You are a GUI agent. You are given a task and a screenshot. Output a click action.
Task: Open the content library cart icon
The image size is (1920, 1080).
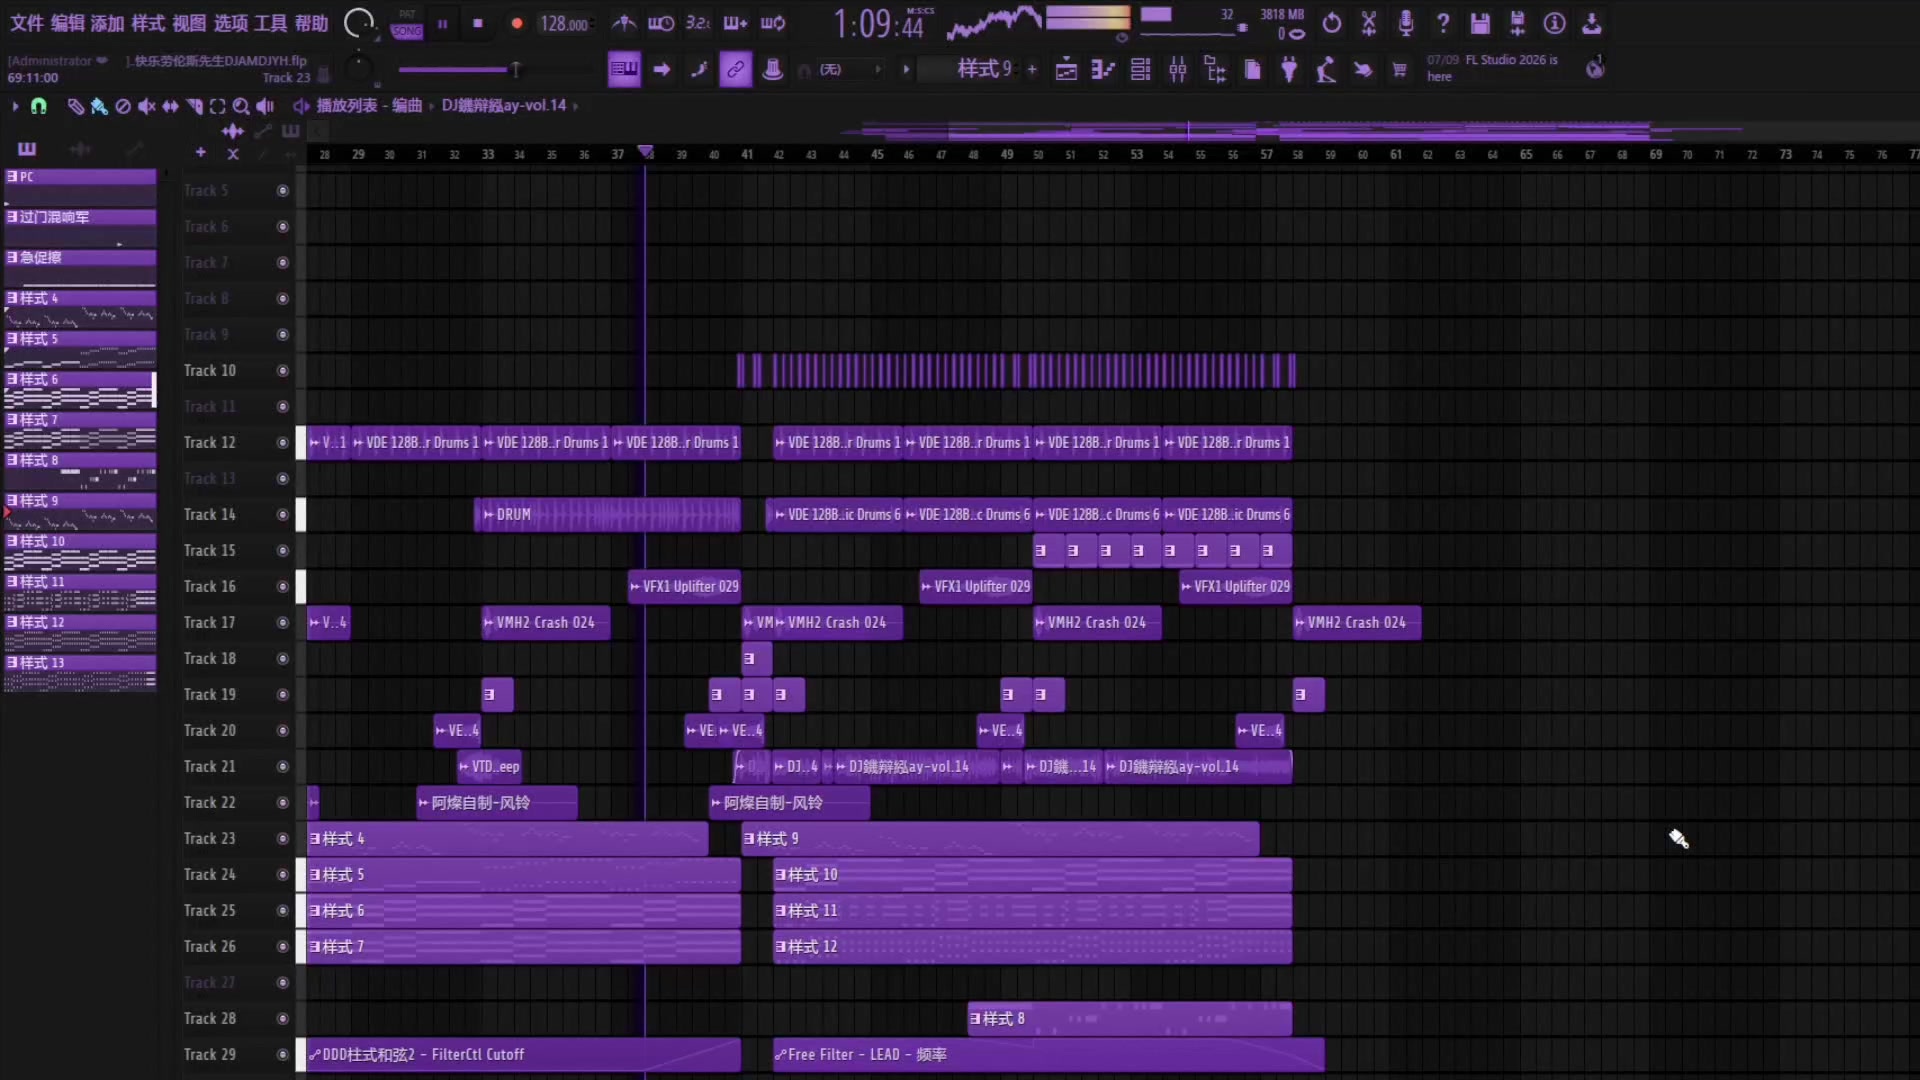pyautogui.click(x=1400, y=69)
